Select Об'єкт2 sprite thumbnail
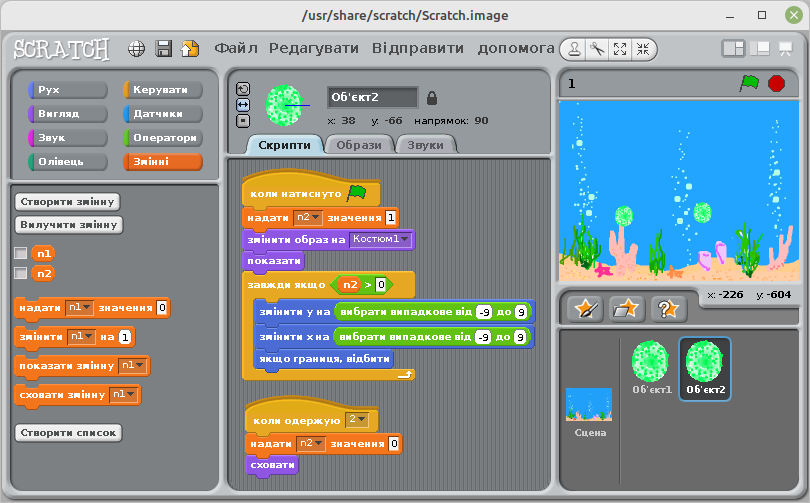 click(705, 368)
